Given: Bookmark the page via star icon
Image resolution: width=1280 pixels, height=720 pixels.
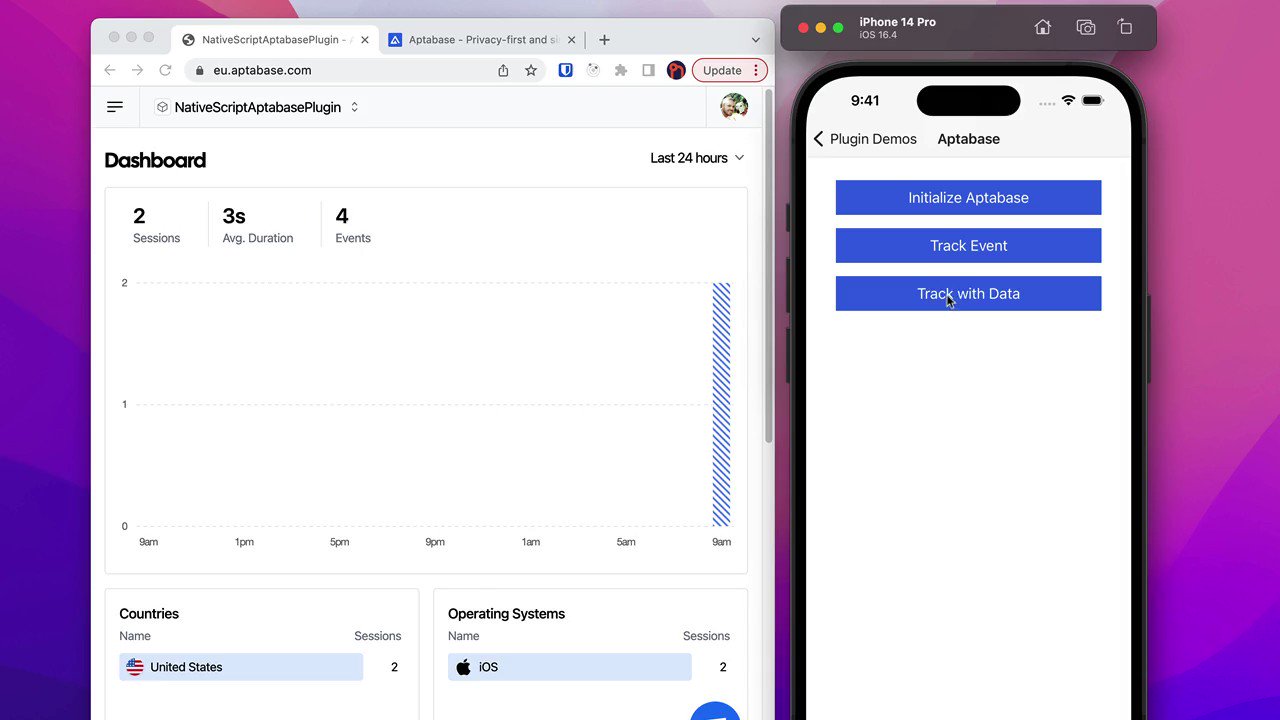Looking at the screenshot, I should (x=531, y=70).
